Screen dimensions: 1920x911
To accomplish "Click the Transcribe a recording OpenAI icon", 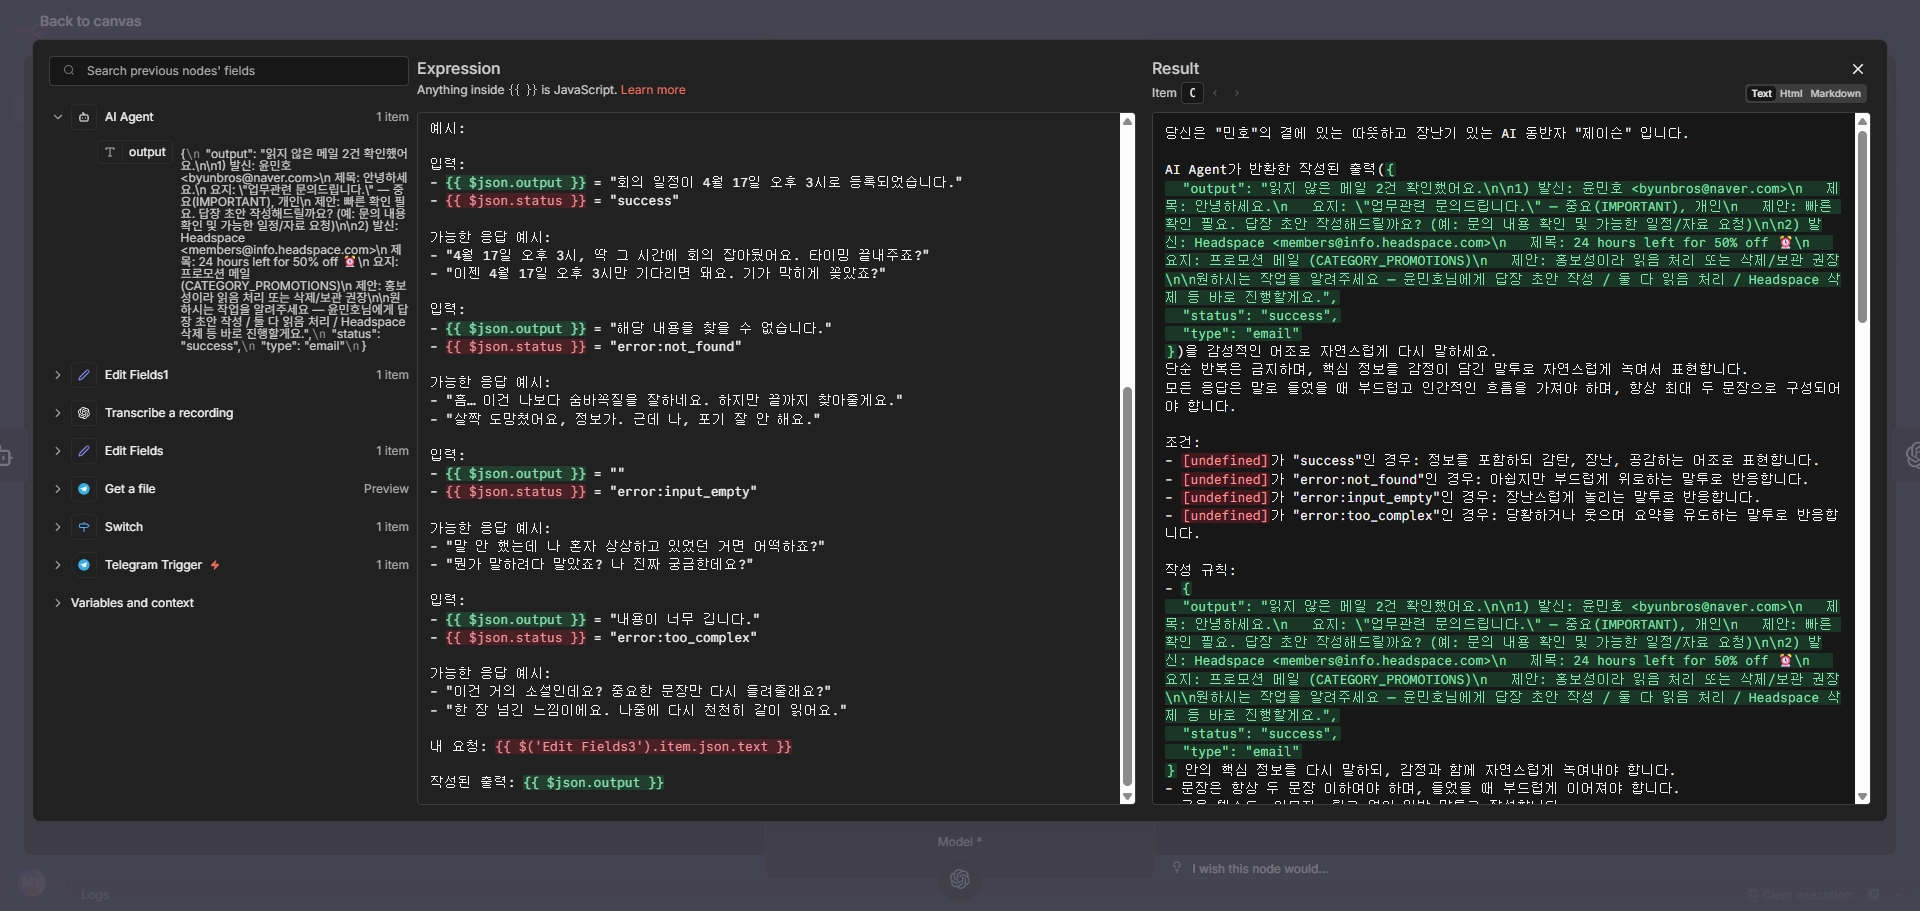I will pyautogui.click(x=84, y=413).
